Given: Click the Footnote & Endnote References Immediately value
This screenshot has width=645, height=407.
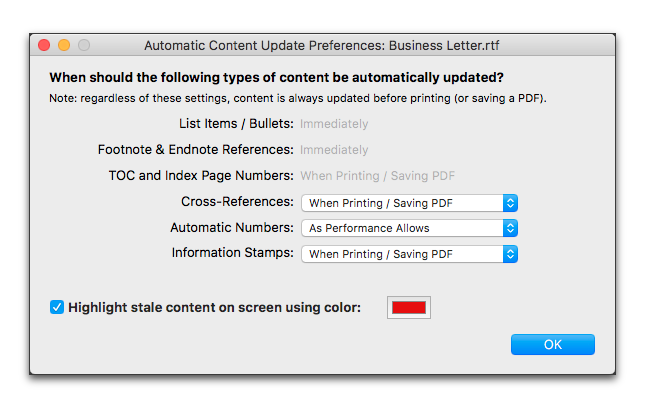Looking at the screenshot, I should click(334, 150).
